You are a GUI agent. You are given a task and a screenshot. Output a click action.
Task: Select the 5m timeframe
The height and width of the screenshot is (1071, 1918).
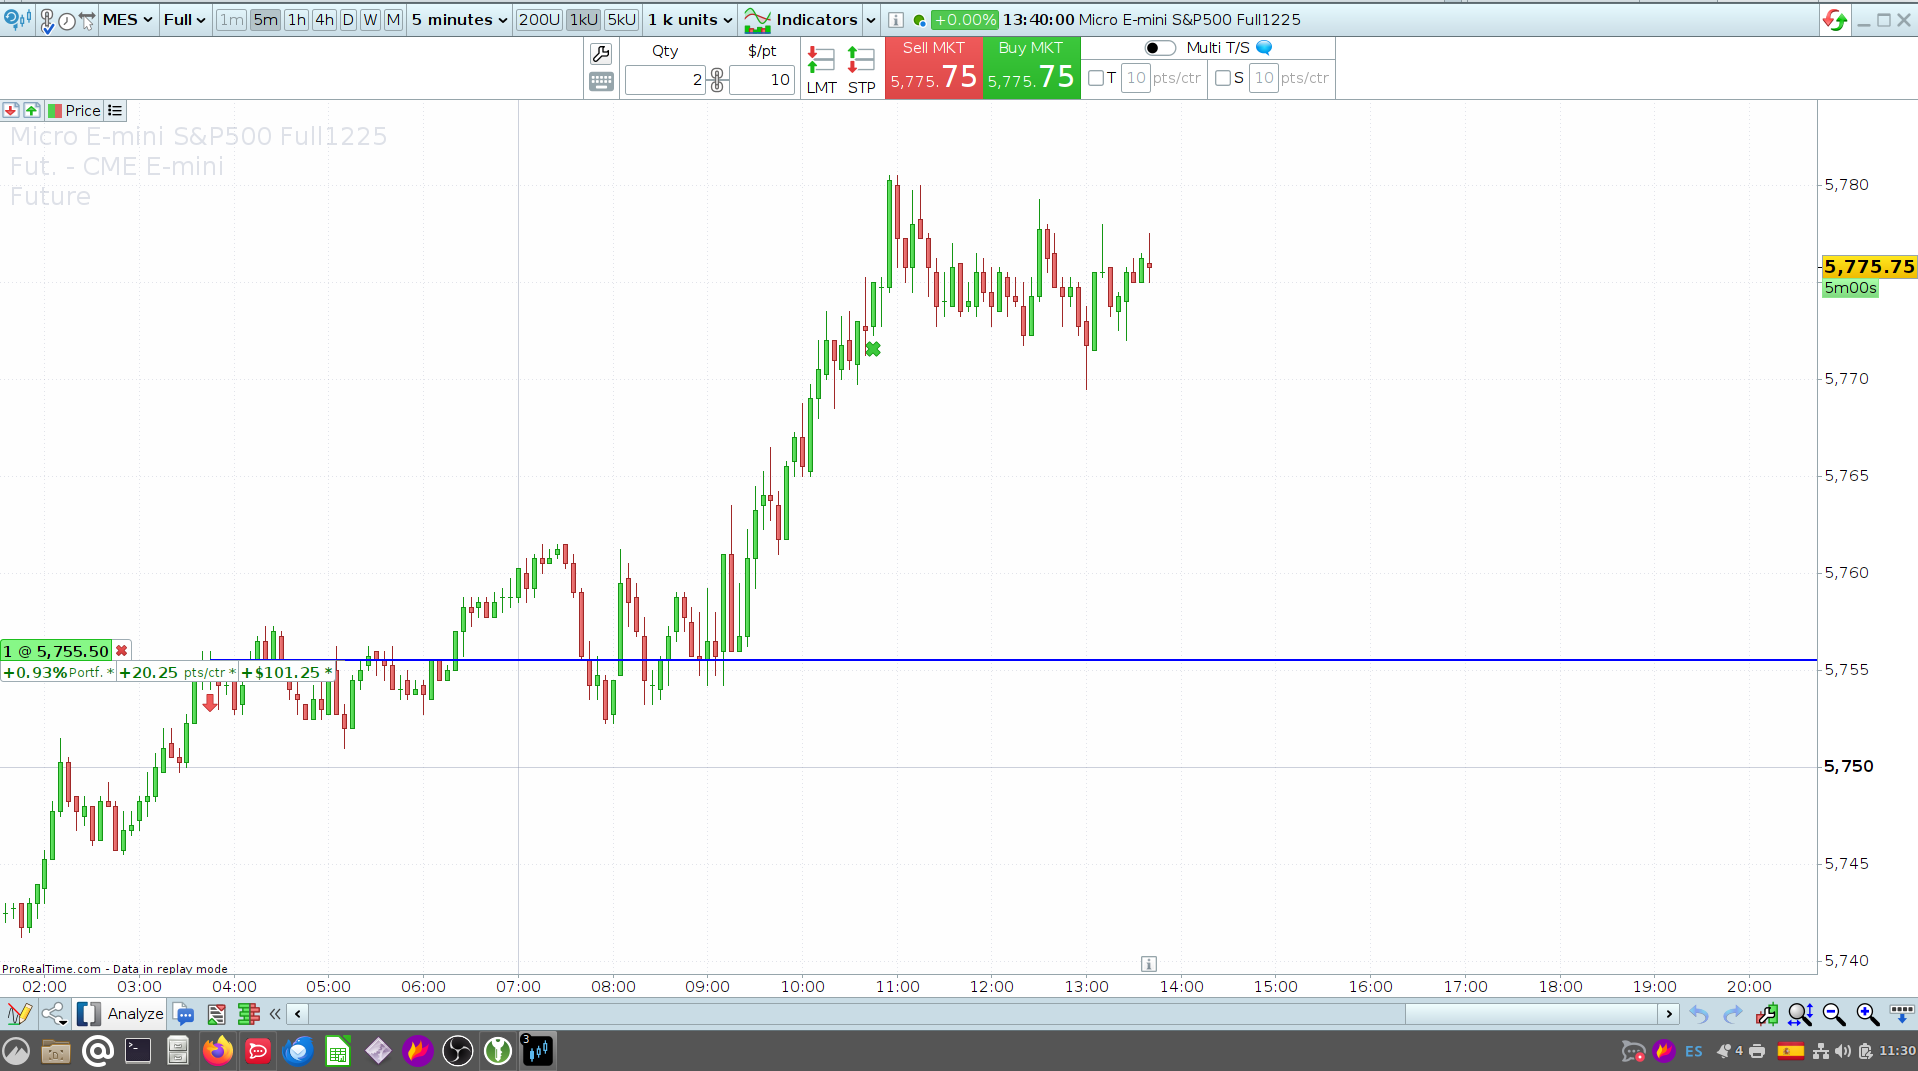[x=266, y=20]
